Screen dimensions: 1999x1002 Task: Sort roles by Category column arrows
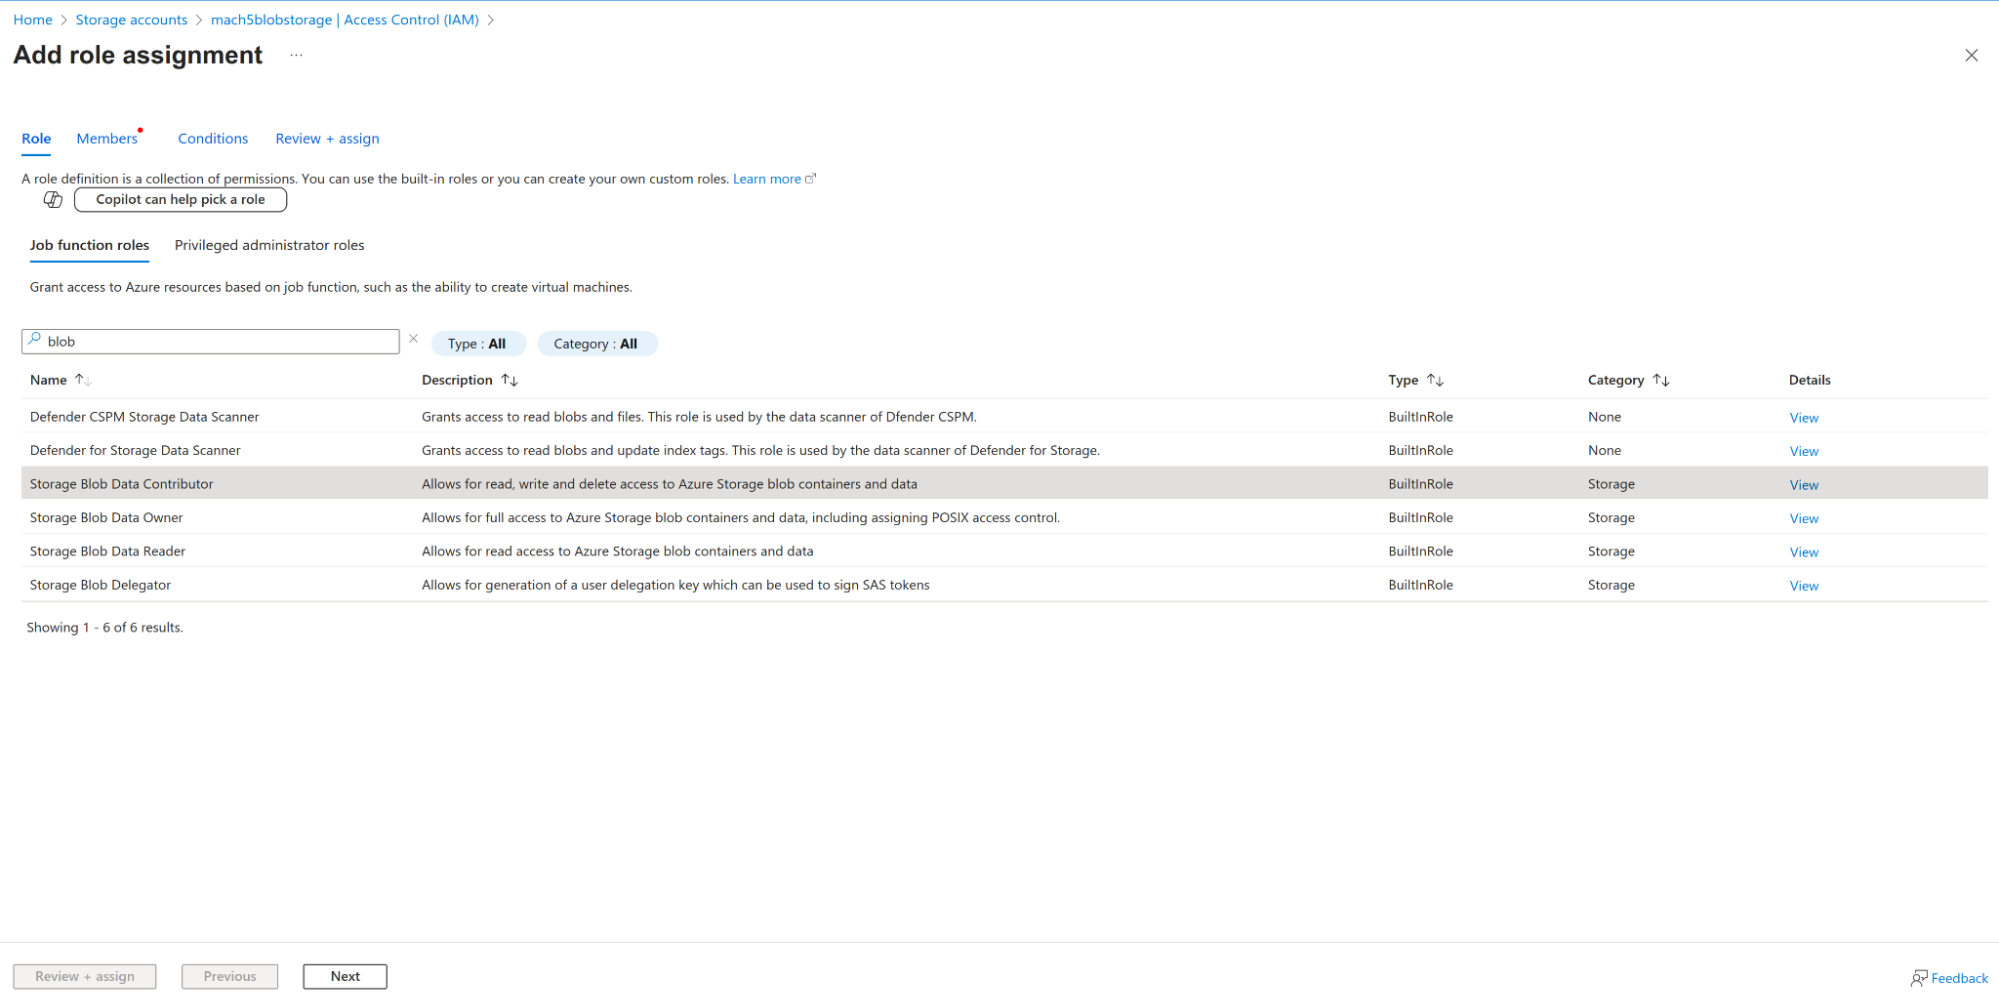[1660, 380]
